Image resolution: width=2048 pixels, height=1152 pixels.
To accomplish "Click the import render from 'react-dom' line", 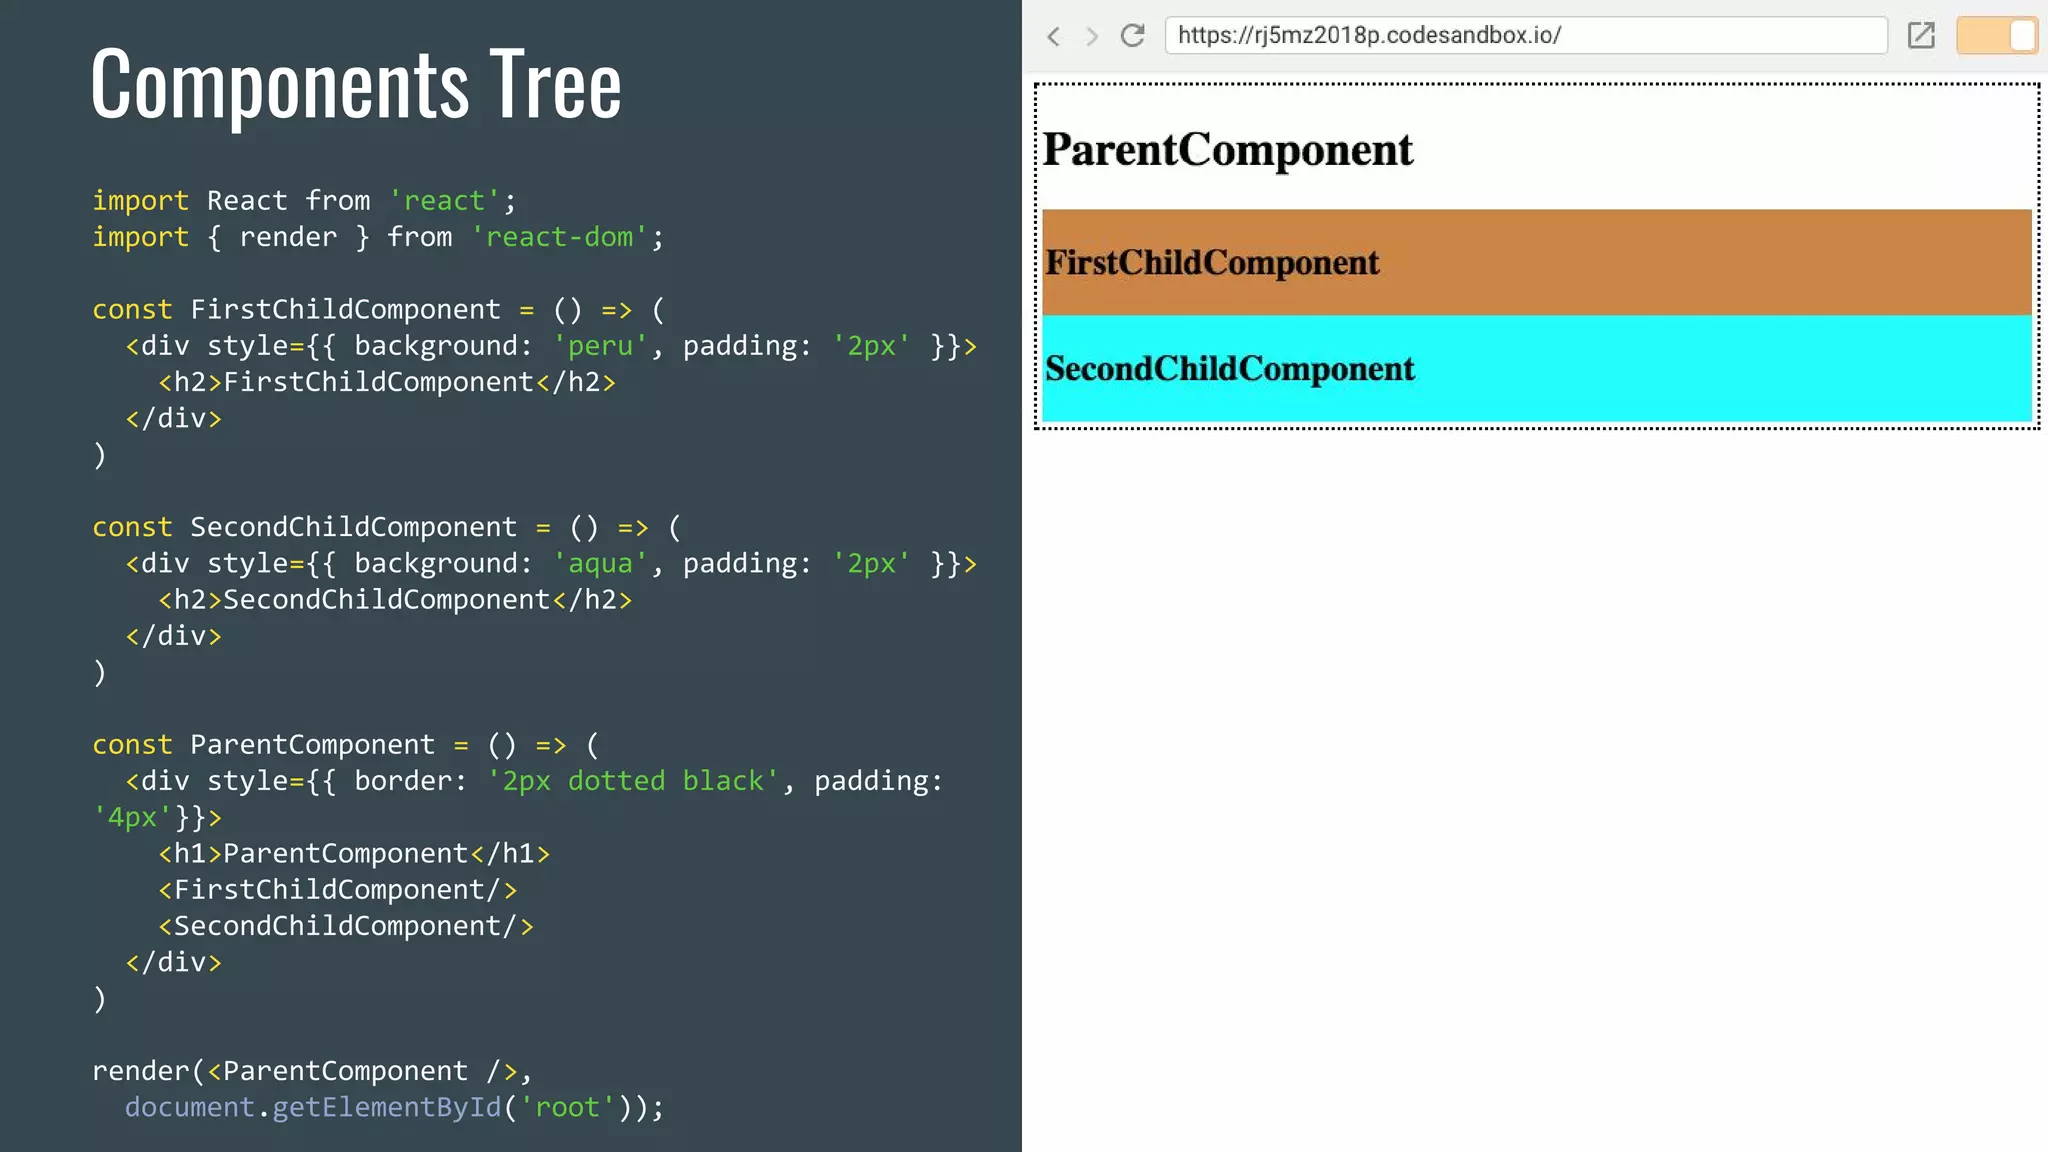I will point(378,237).
